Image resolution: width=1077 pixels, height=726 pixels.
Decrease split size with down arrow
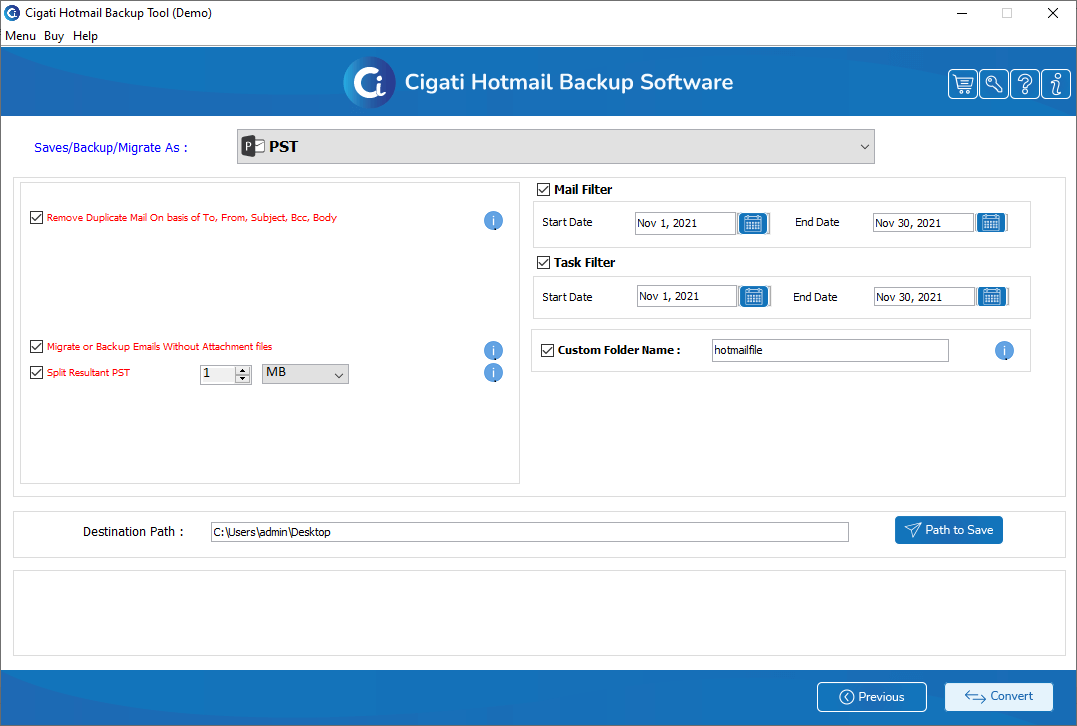[x=242, y=378]
